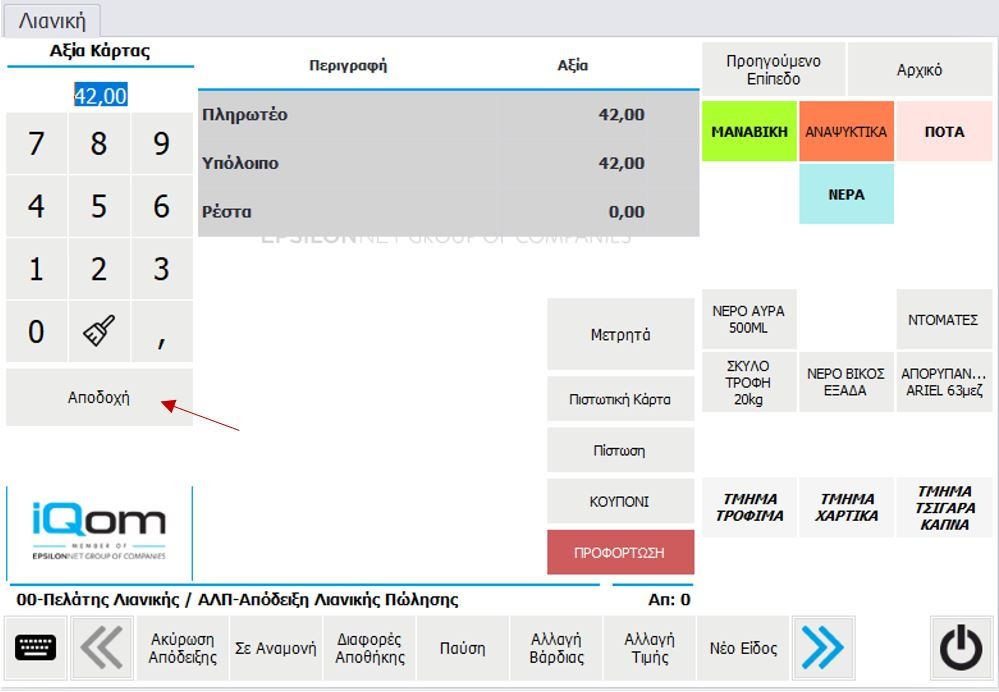Select the green ΜΑΝΑΒΙΚΗ category
The width and height of the screenshot is (999, 692).
click(x=749, y=131)
